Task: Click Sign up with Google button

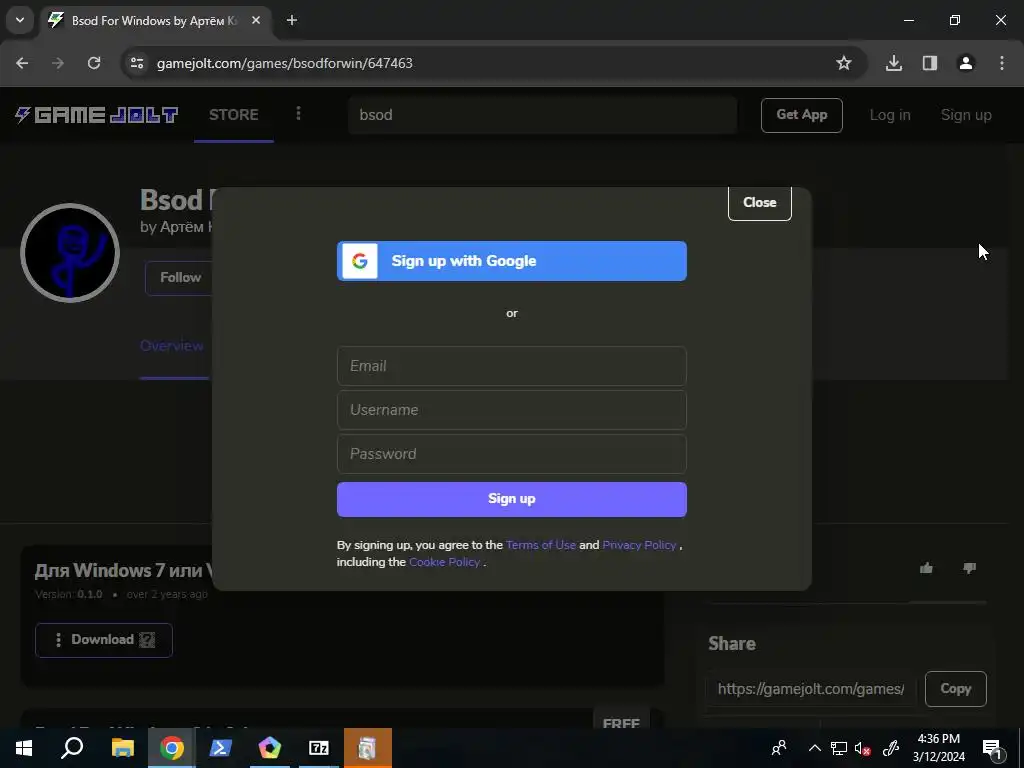Action: click(x=511, y=261)
